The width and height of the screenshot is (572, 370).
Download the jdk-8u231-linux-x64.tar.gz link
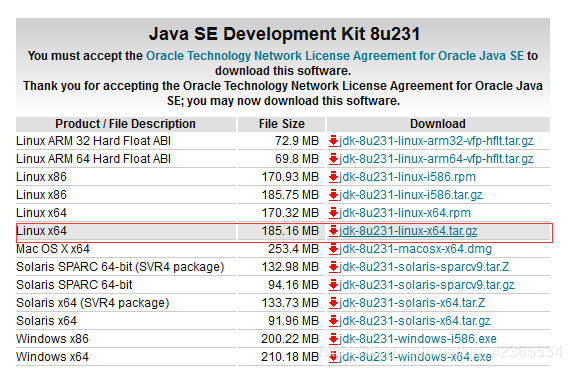(x=408, y=231)
